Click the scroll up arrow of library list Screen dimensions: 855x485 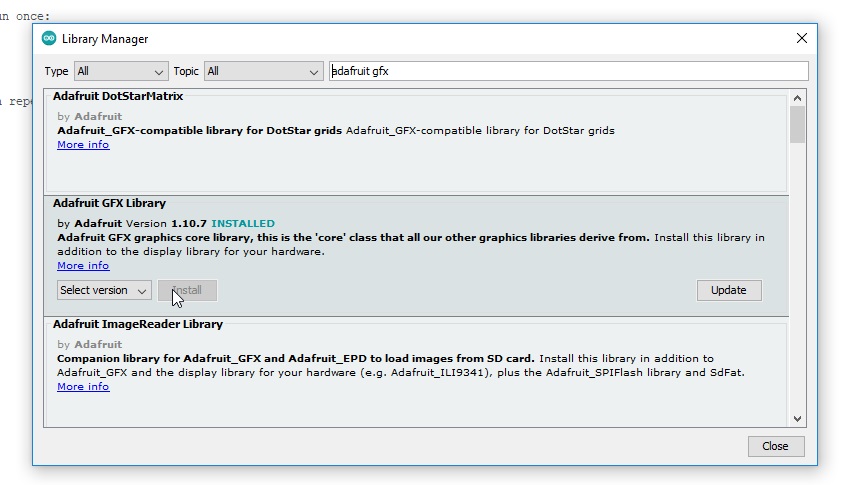[x=797, y=98]
